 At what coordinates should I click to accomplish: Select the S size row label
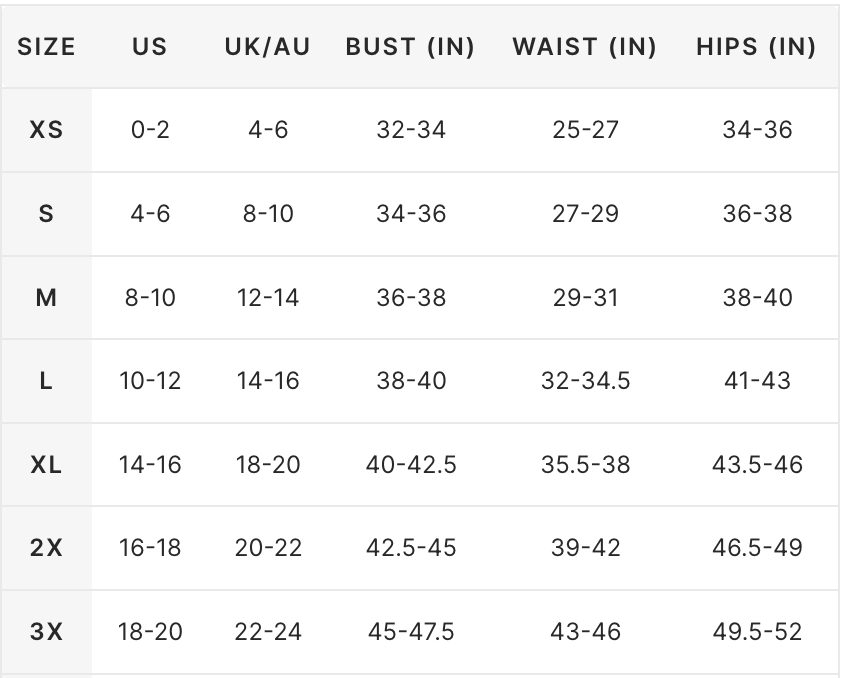coord(46,214)
